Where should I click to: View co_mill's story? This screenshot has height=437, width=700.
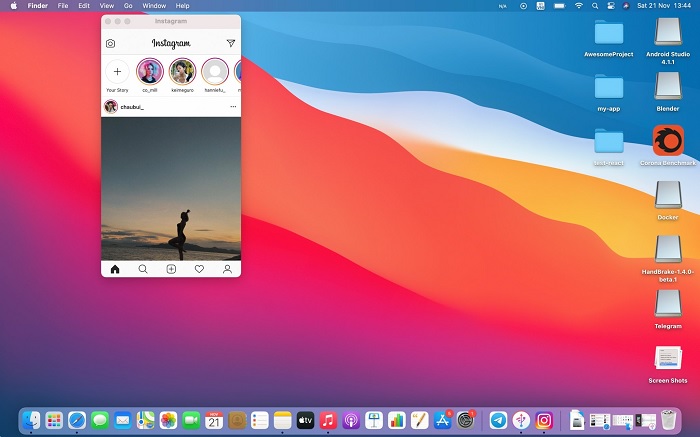point(150,71)
